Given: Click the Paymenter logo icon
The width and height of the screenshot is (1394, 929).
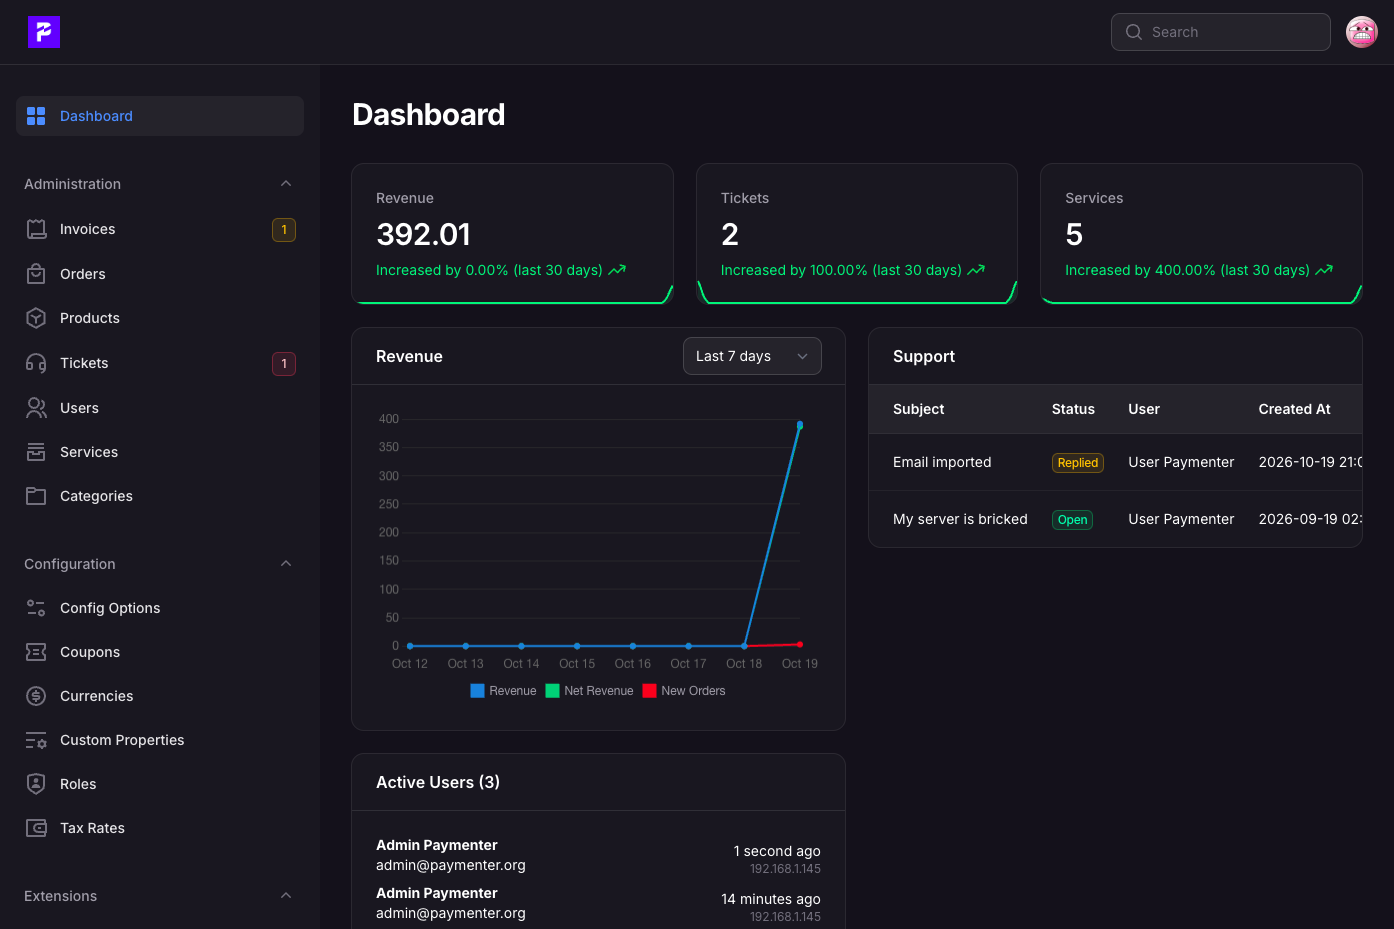Looking at the screenshot, I should click(44, 32).
